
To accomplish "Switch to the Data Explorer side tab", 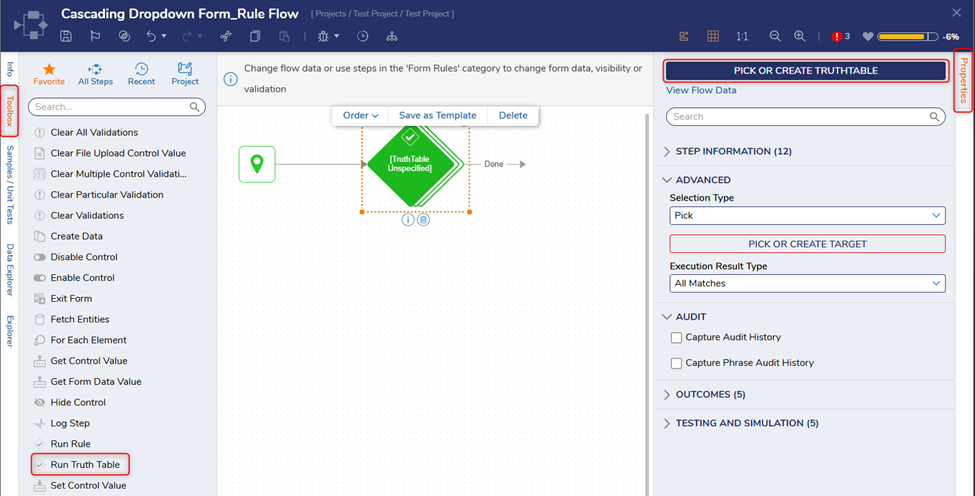I will [10, 270].
